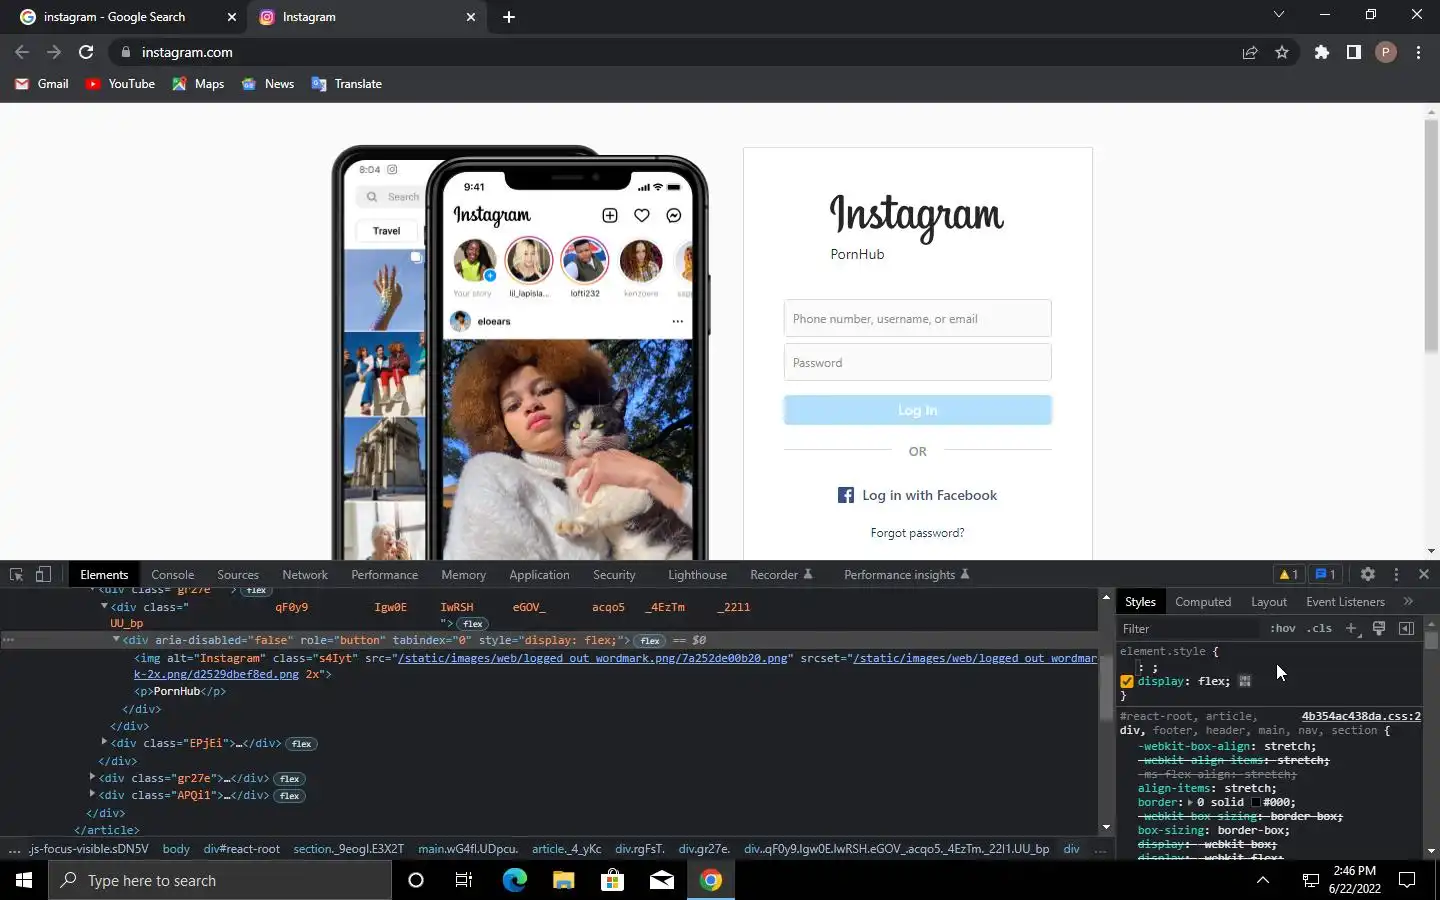Collapse the div with class qF0y9
This screenshot has width=1440, height=900.
[104, 606]
